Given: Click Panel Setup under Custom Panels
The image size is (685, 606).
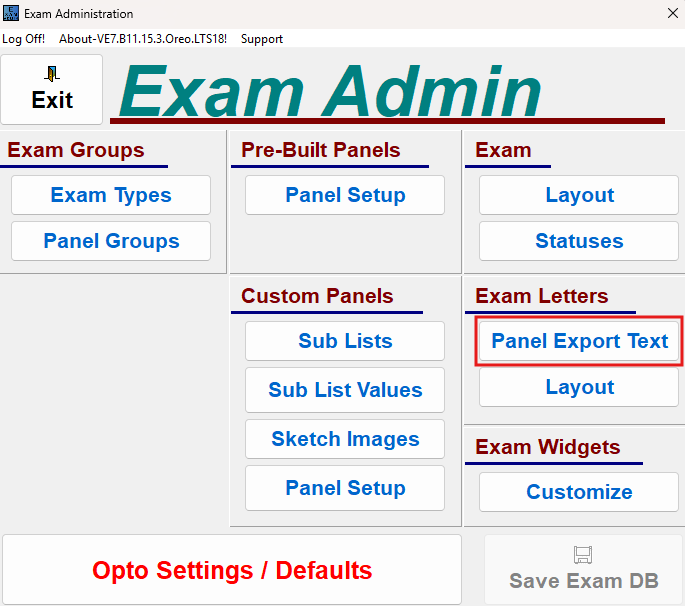Looking at the screenshot, I should [x=345, y=488].
